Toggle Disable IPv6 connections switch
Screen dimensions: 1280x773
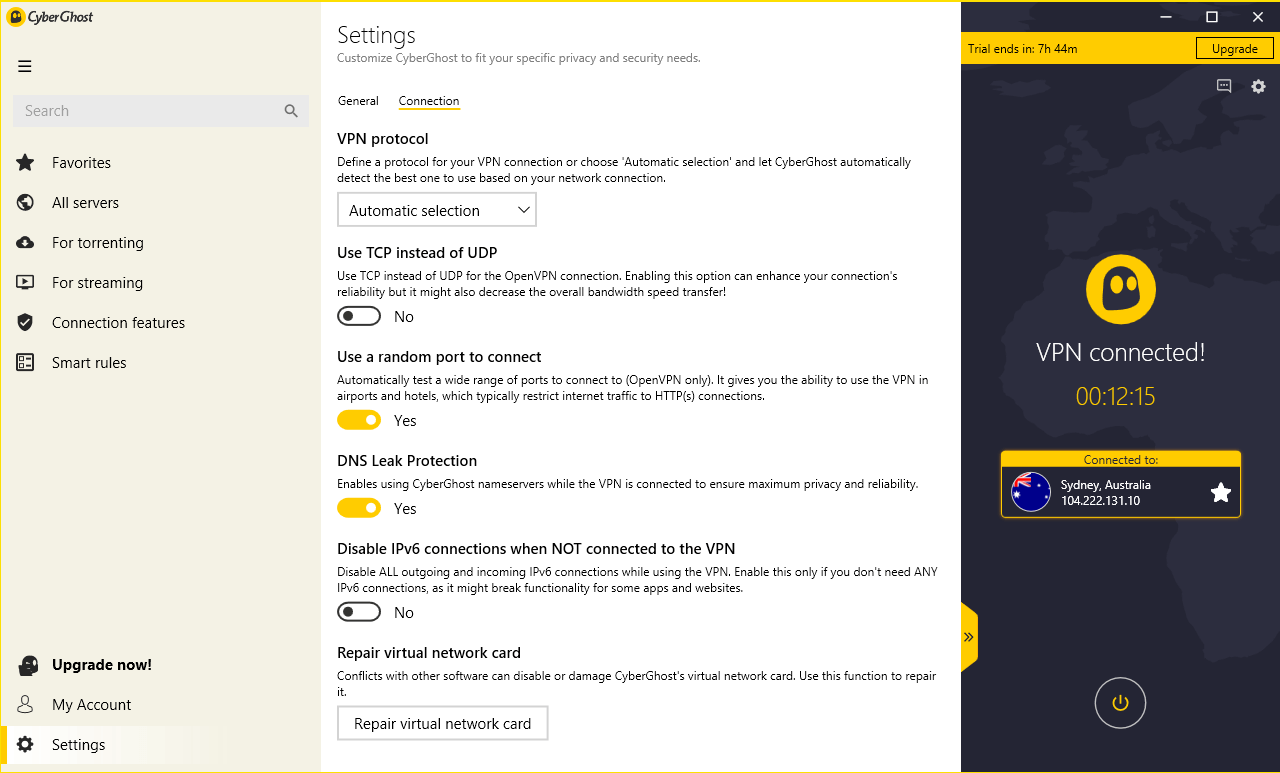(359, 613)
